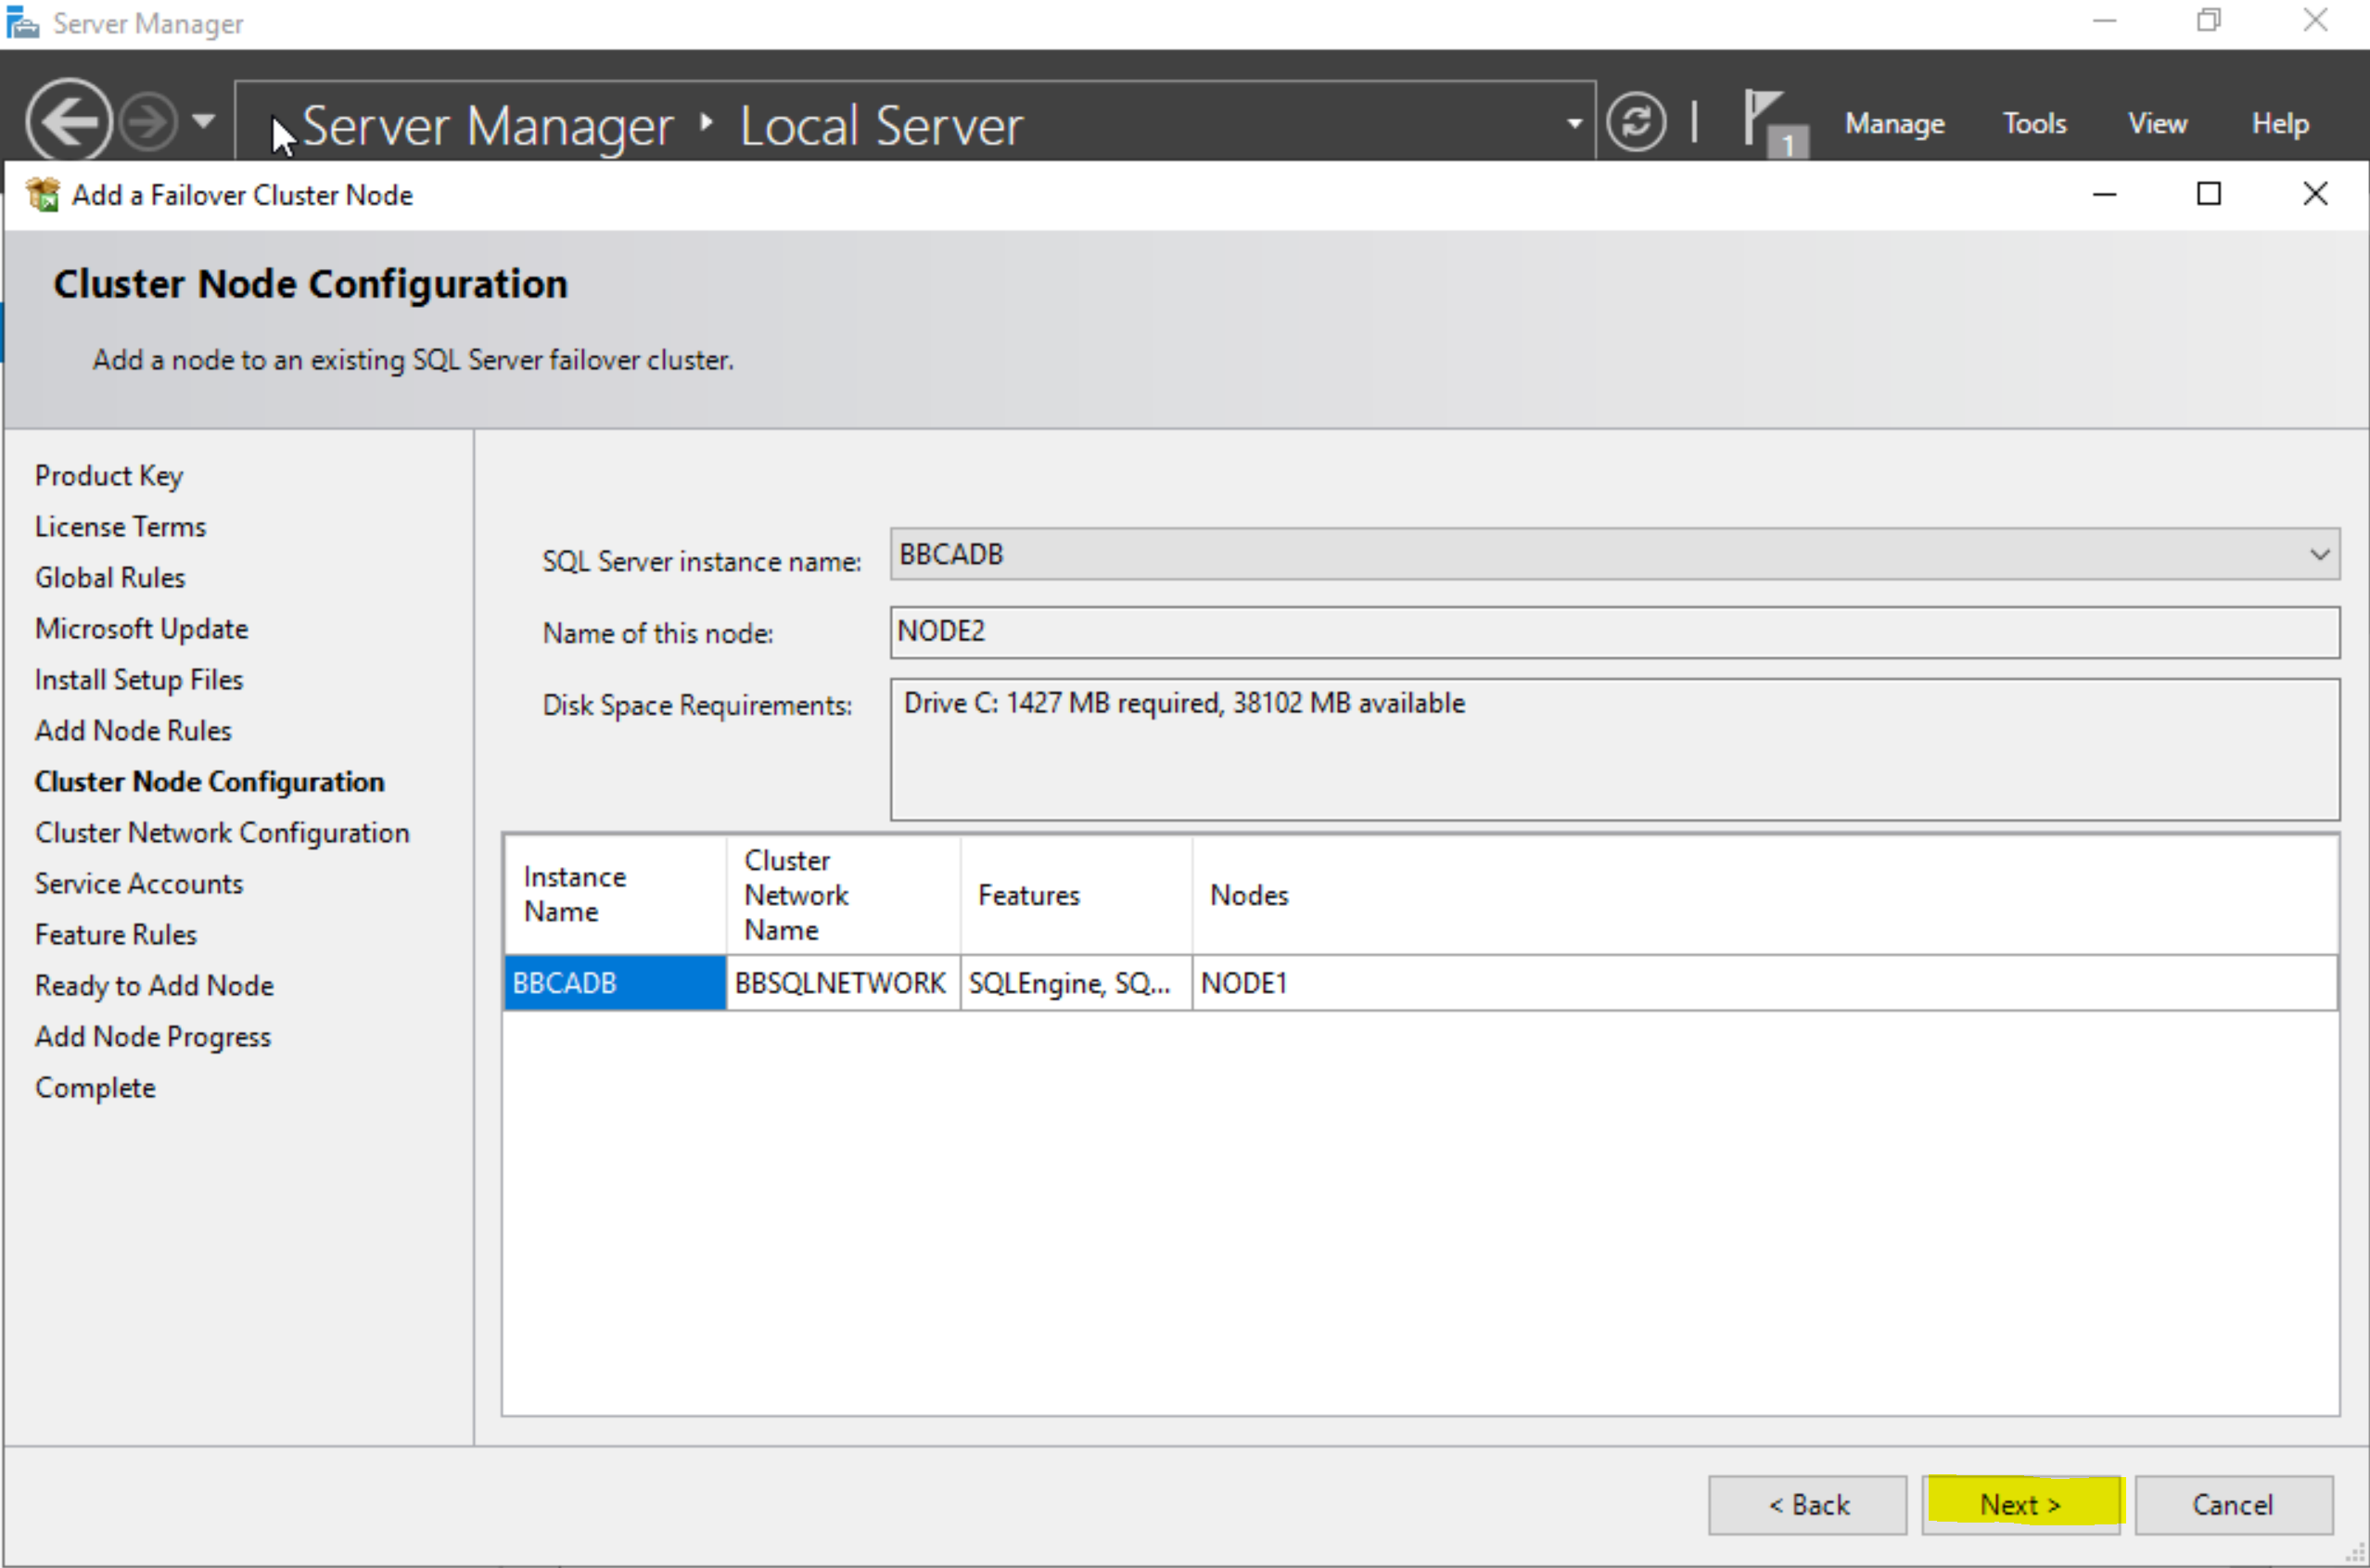
Task: Click the Cluster Network Name column header
Action: (842, 895)
